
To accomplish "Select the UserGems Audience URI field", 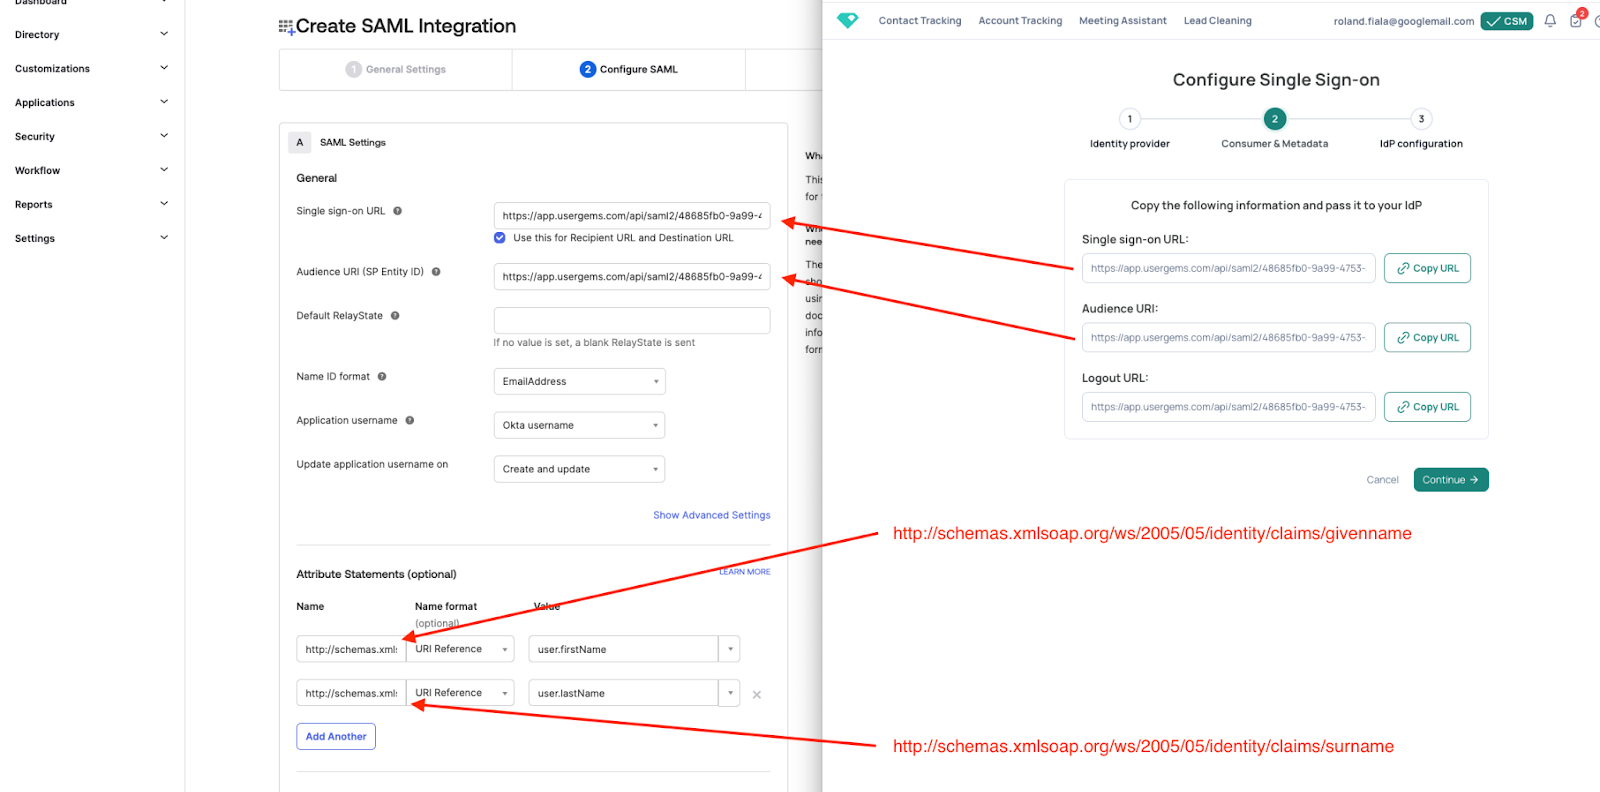I will (x=1229, y=338).
